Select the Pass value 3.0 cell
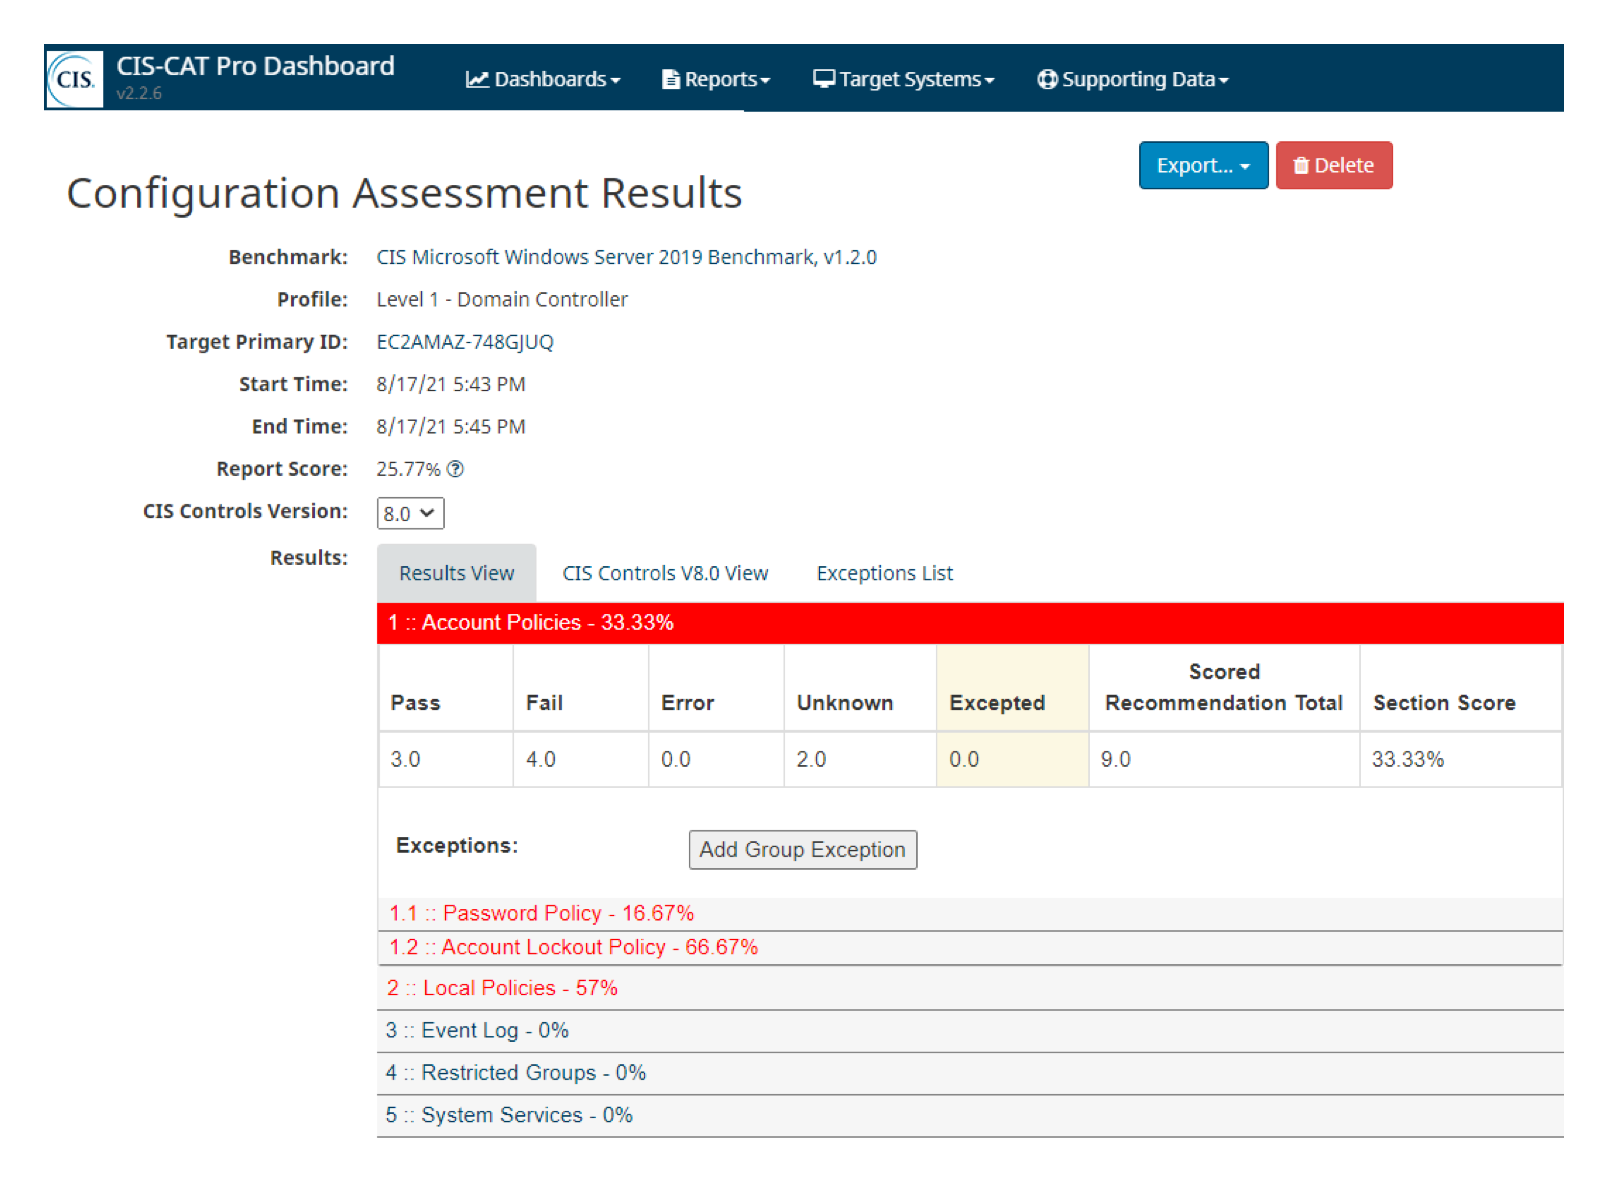Image resolution: width=1608 pixels, height=1186 pixels. click(446, 759)
